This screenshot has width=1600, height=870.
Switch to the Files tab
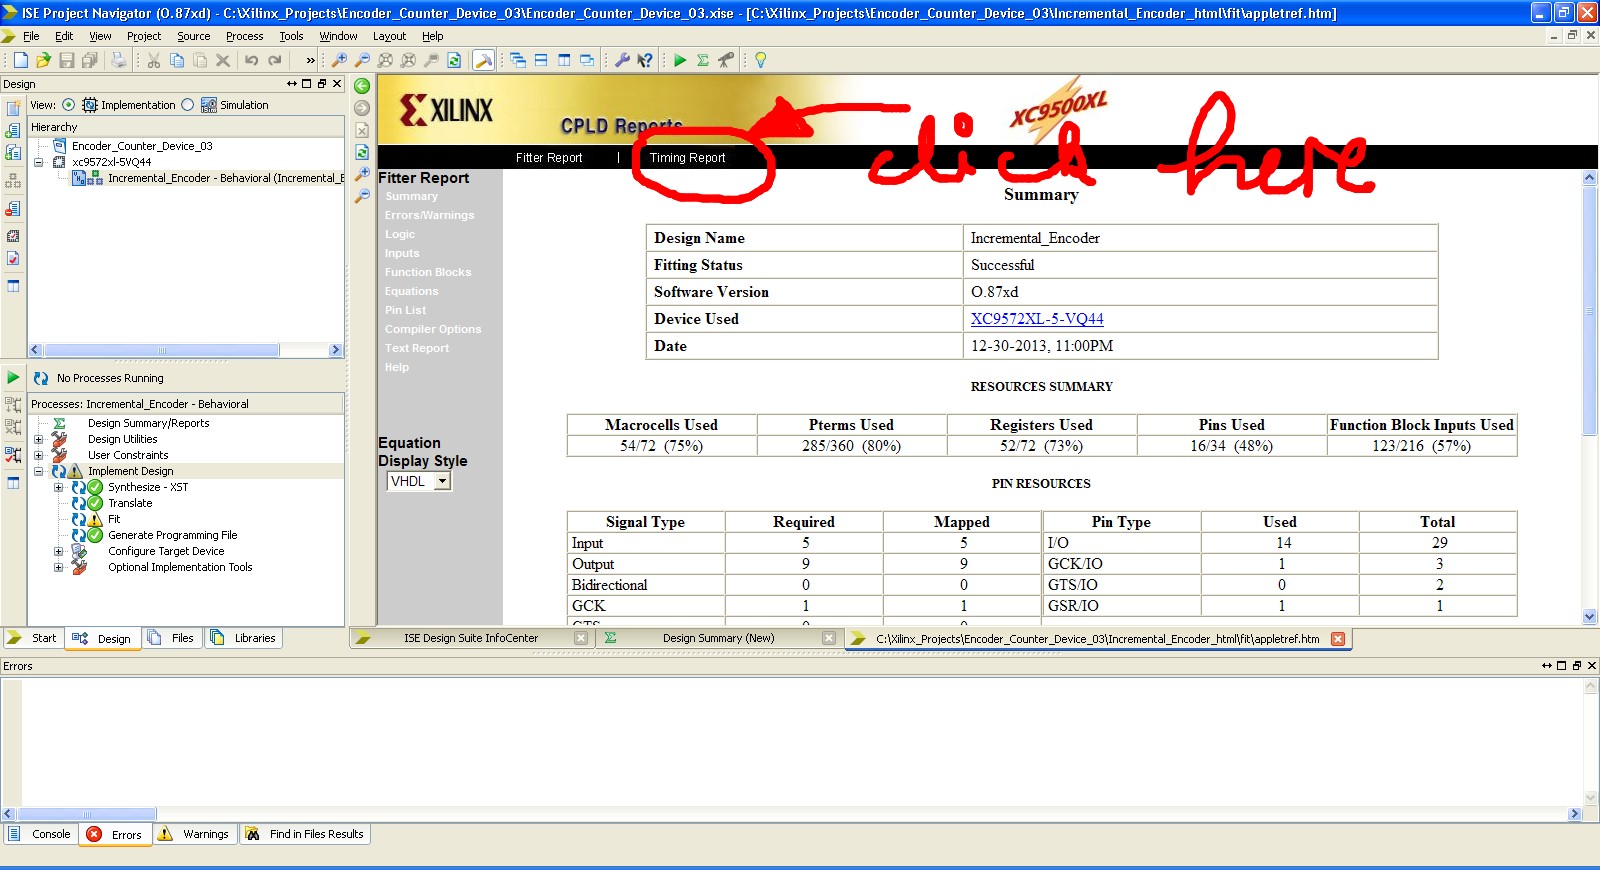[171, 638]
